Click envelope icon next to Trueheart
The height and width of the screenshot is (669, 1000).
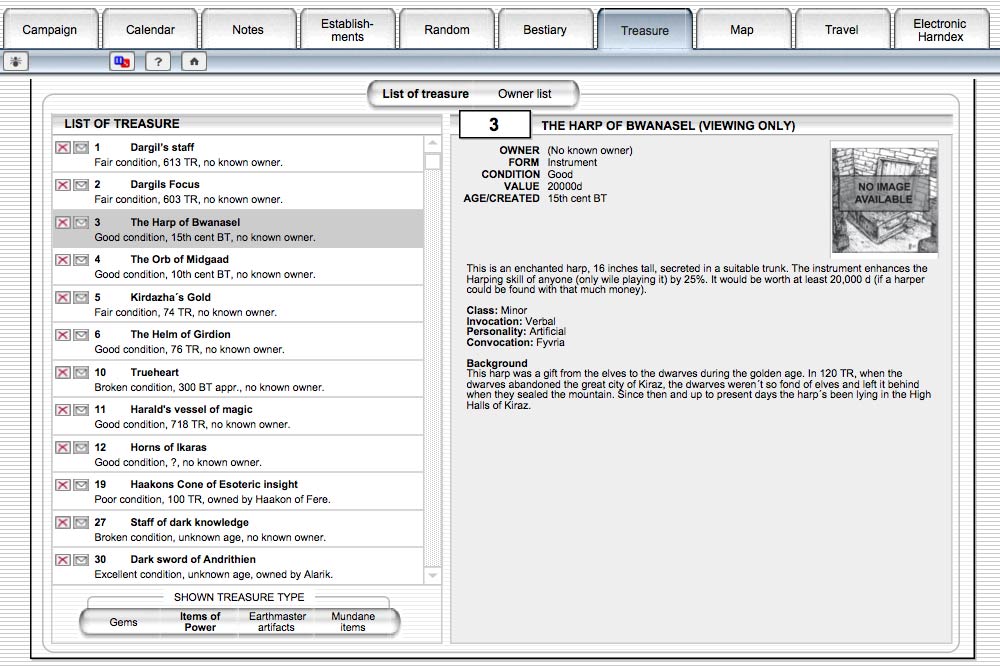pos(81,373)
